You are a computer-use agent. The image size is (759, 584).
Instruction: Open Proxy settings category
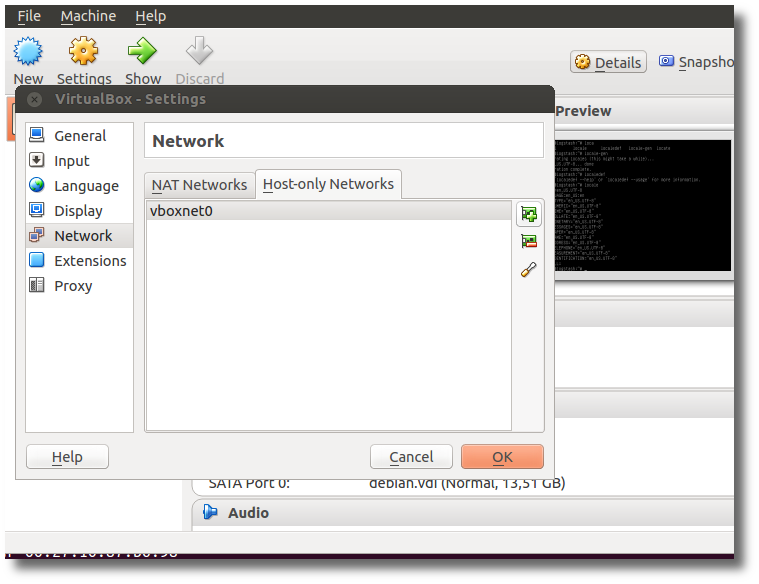[79, 286]
